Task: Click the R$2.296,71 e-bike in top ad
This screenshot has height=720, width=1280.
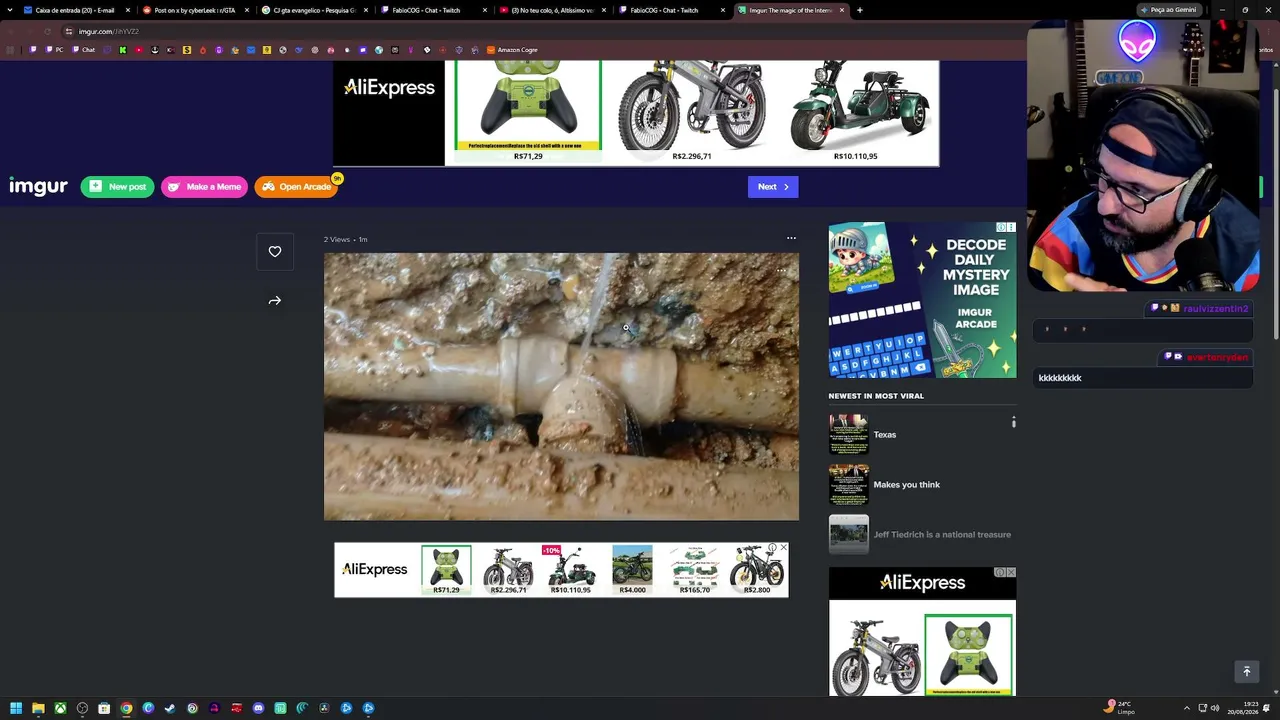Action: [x=692, y=111]
